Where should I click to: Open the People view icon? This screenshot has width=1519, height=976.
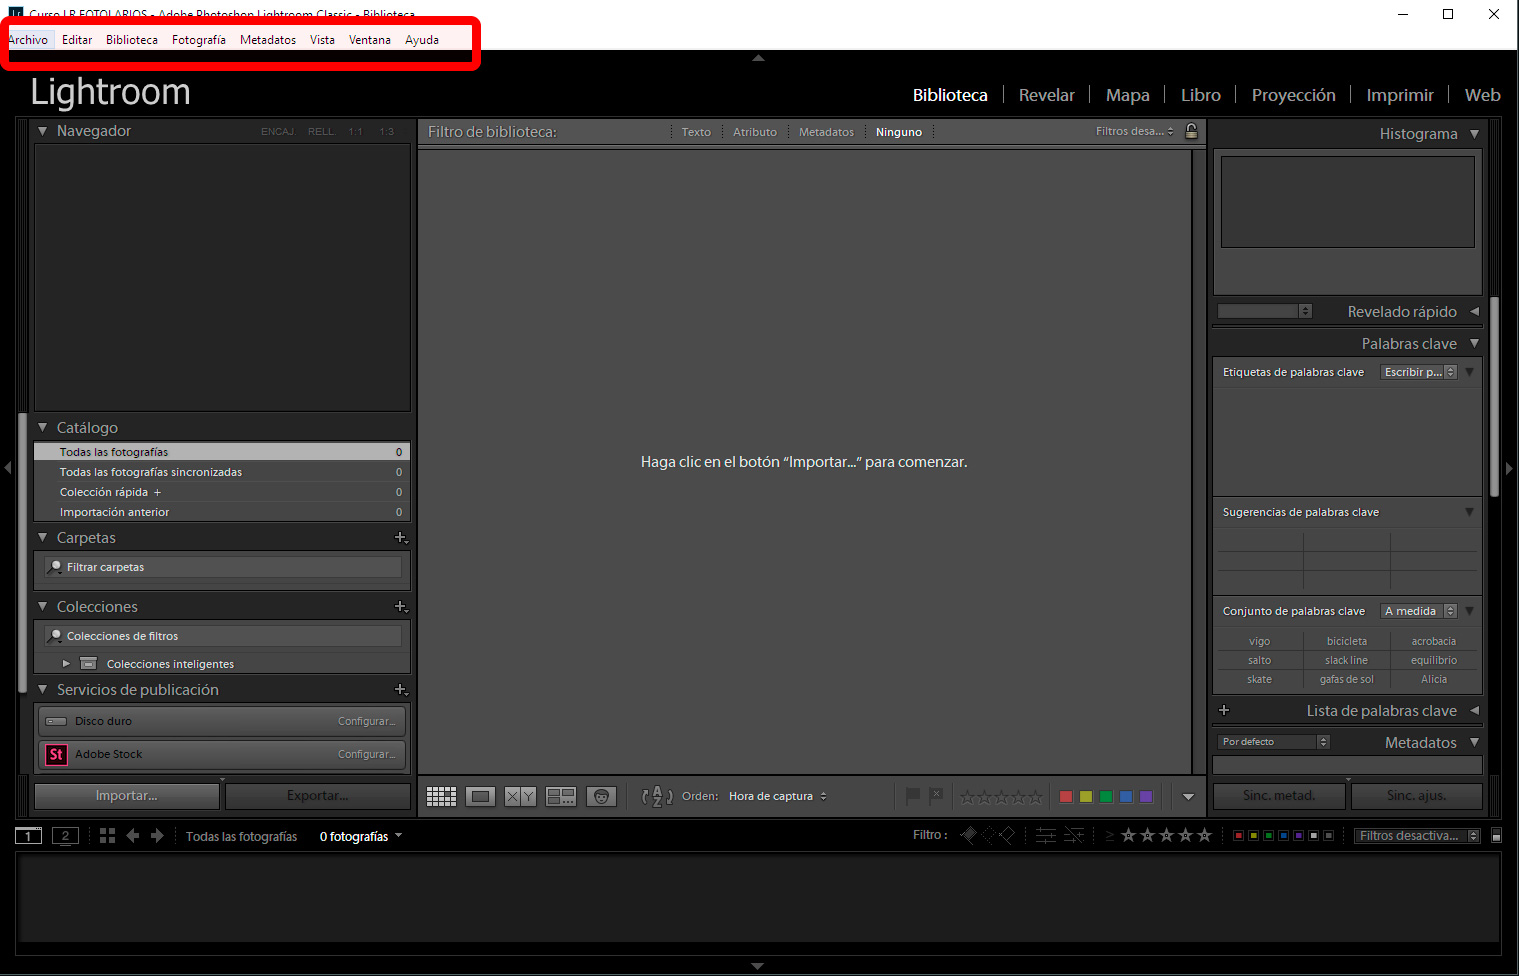point(601,796)
